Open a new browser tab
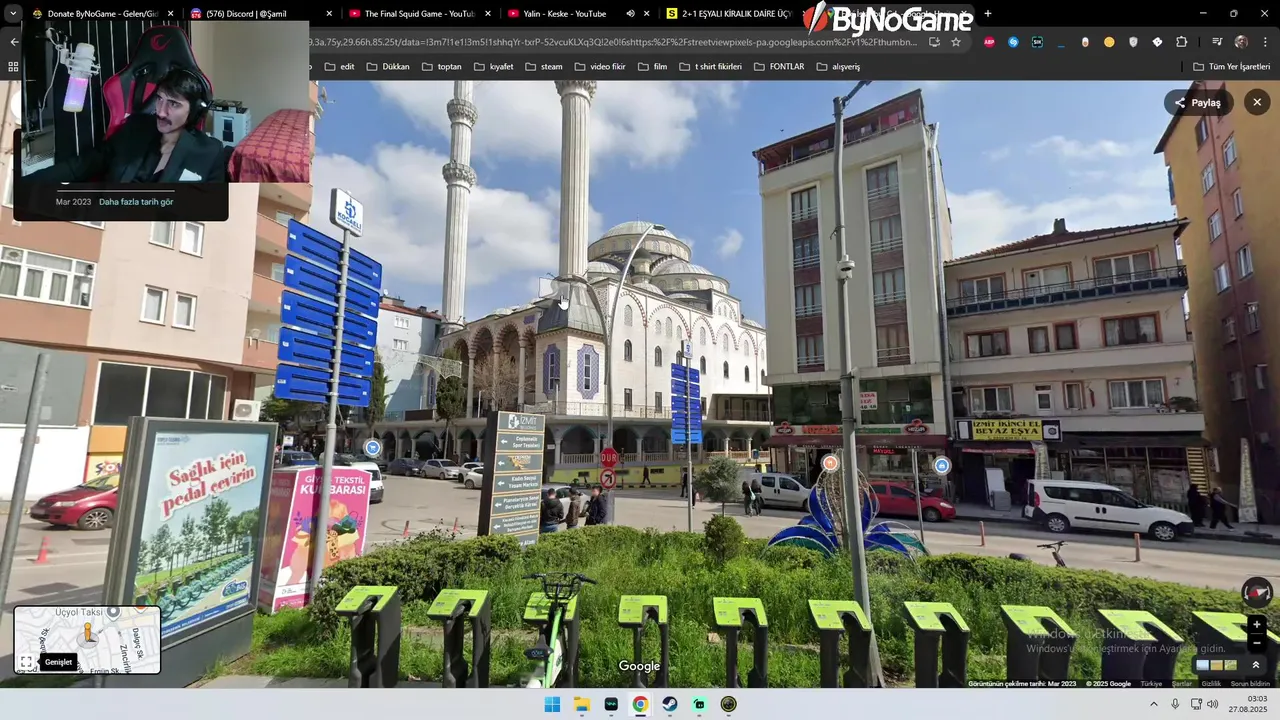This screenshot has height=720, width=1280. [988, 14]
